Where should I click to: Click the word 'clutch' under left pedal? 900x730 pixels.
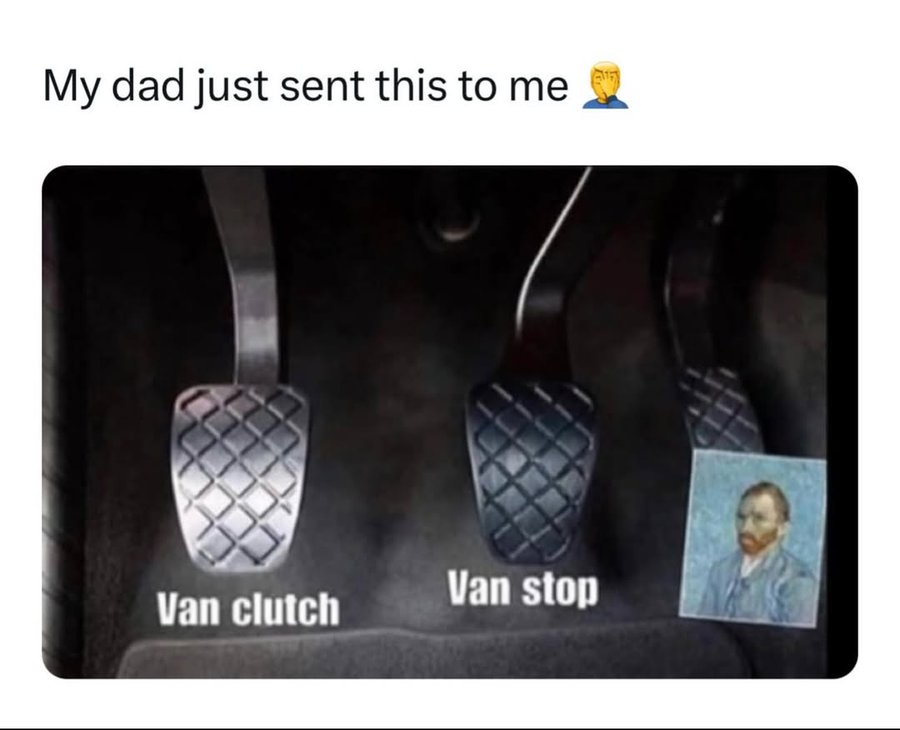pos(285,609)
